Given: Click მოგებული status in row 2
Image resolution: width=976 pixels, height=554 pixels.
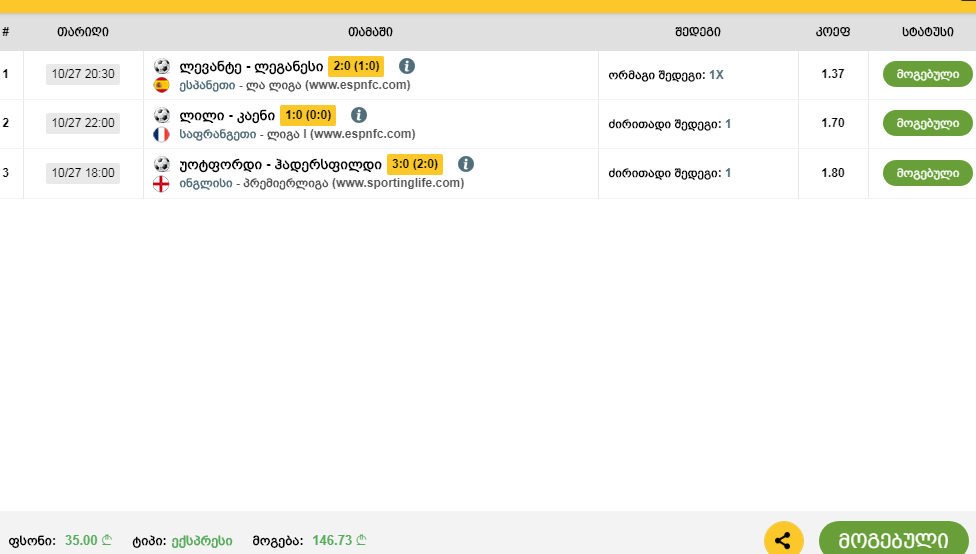Looking at the screenshot, I should [x=927, y=123].
